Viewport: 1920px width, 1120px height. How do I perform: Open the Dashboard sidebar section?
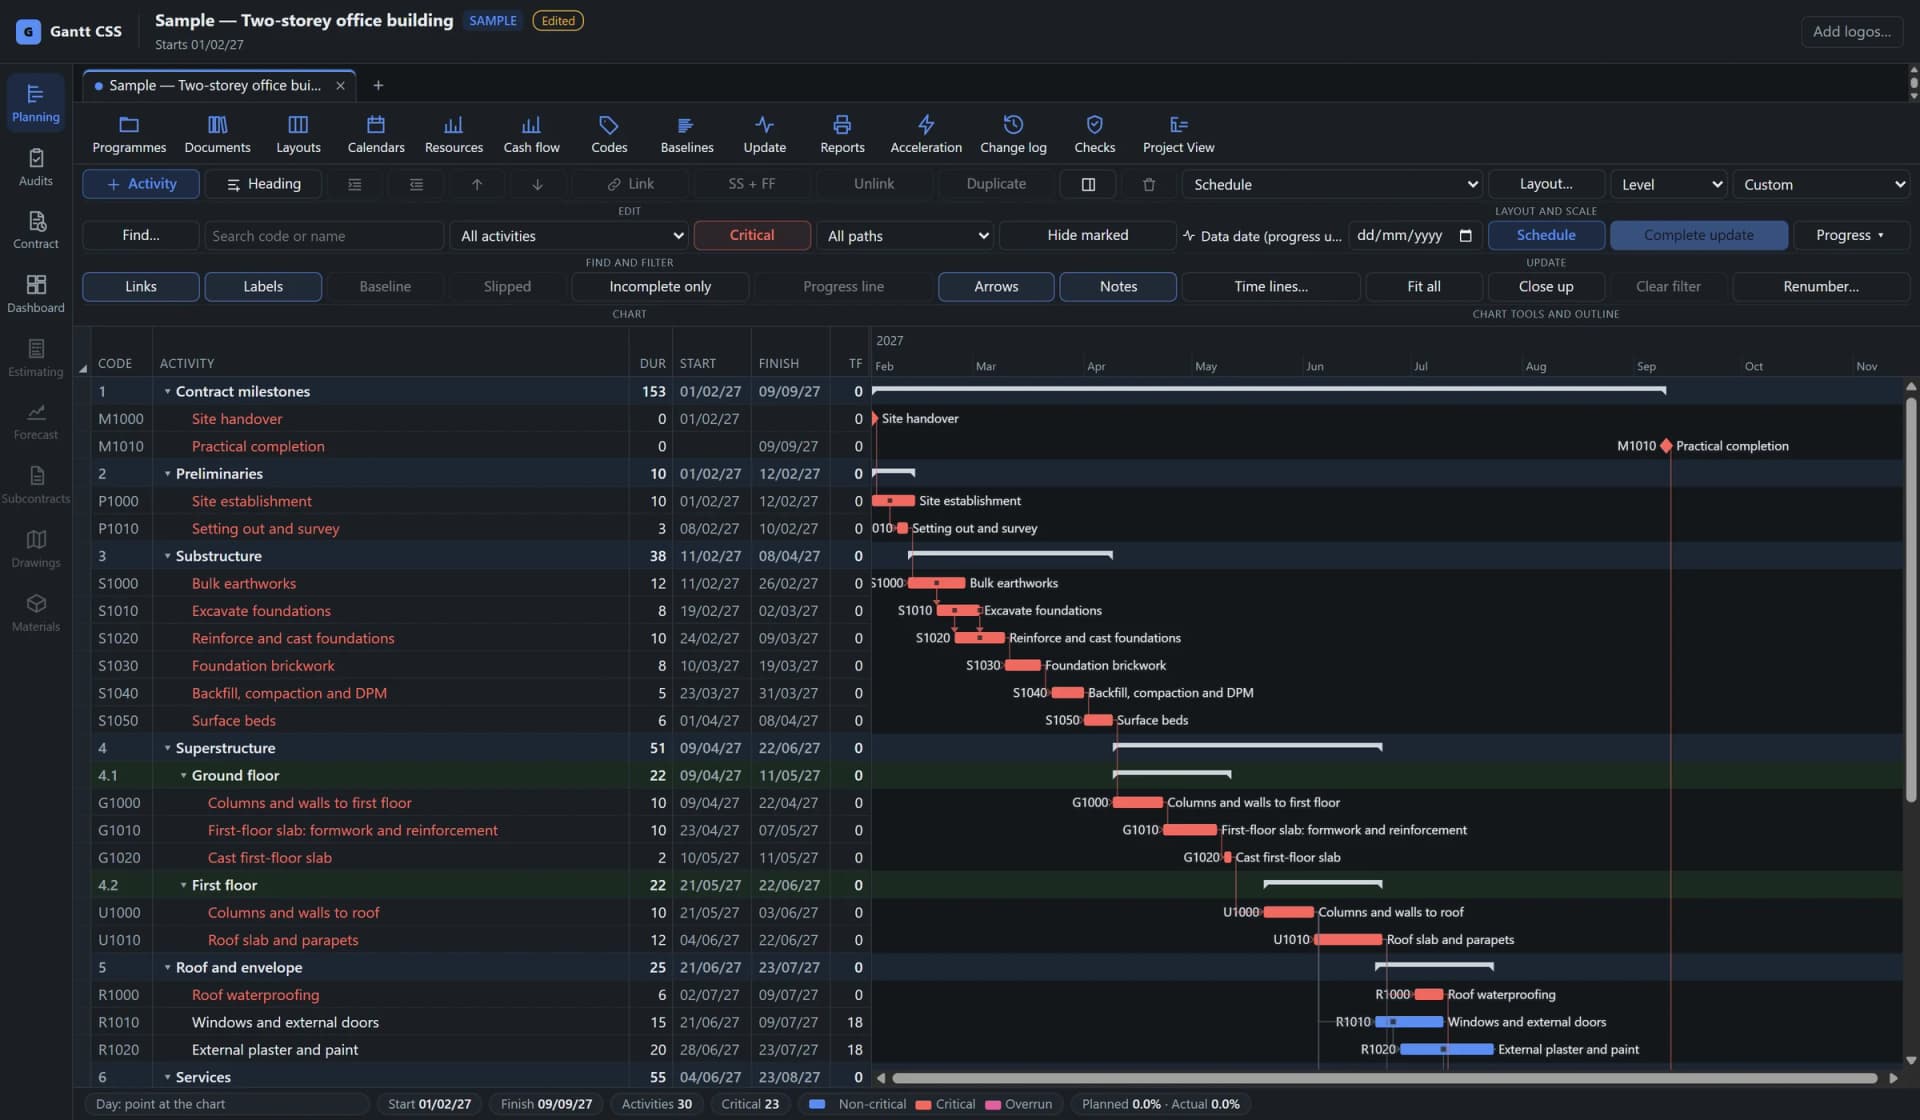click(36, 294)
